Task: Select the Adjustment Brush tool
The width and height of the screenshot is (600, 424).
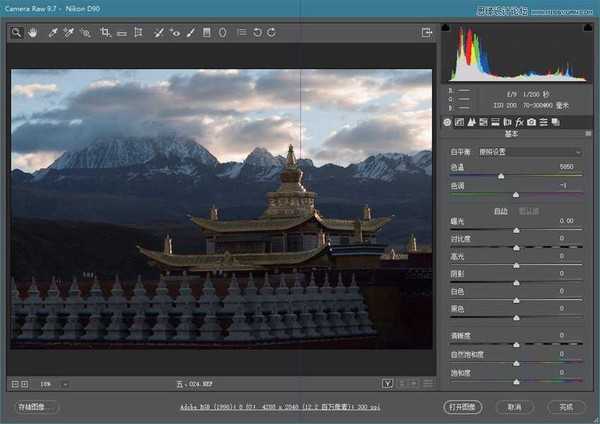Action: [190, 33]
